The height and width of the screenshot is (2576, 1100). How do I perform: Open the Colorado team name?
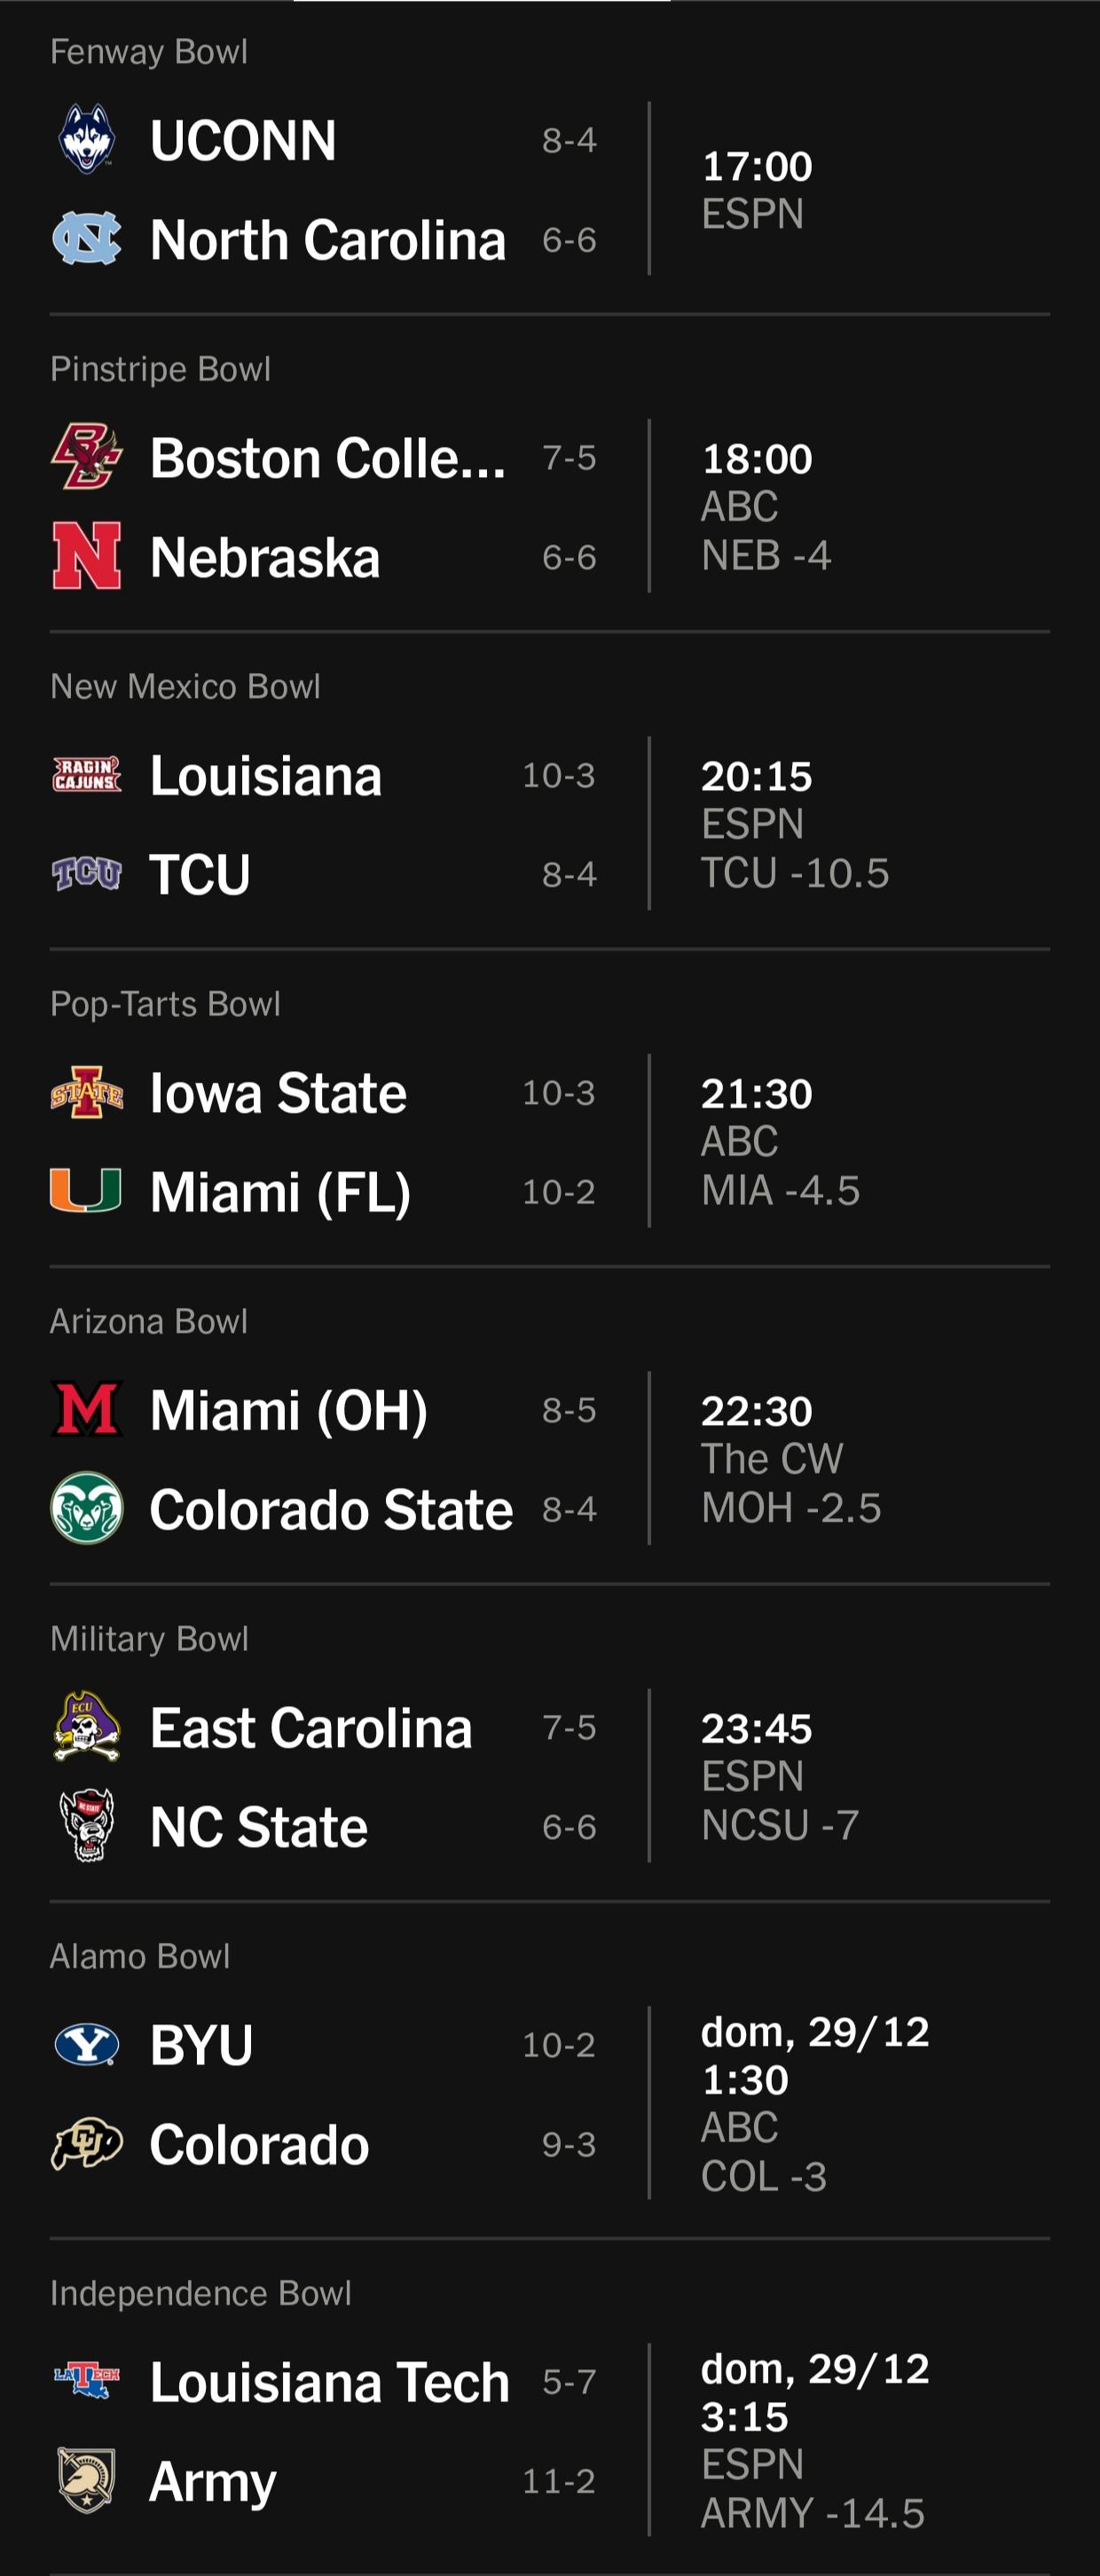[259, 2144]
